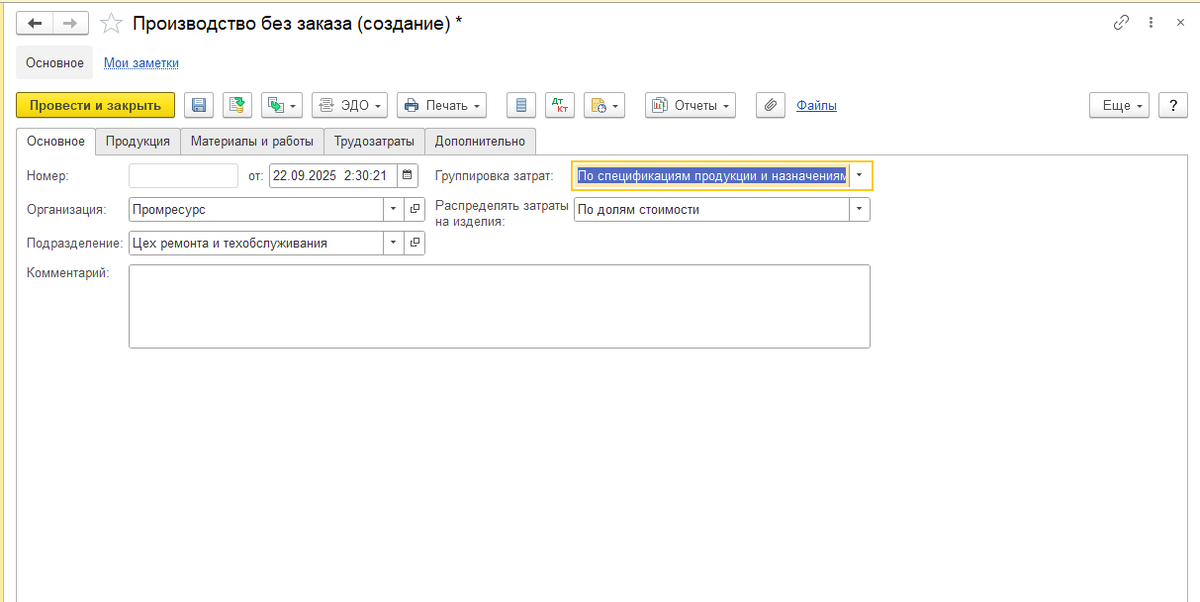Viewport: 1200px width, 602px height.
Task: Click the paperclip attachments icon
Action: (x=770, y=105)
